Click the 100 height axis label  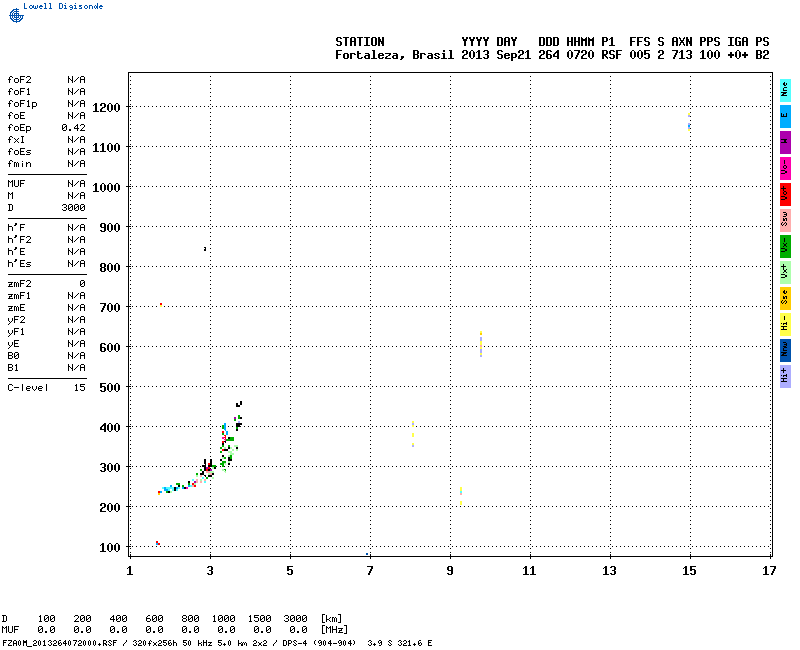(110, 547)
